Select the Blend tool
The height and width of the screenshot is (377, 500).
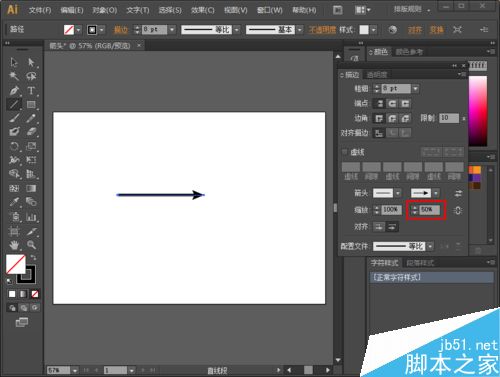point(31,202)
